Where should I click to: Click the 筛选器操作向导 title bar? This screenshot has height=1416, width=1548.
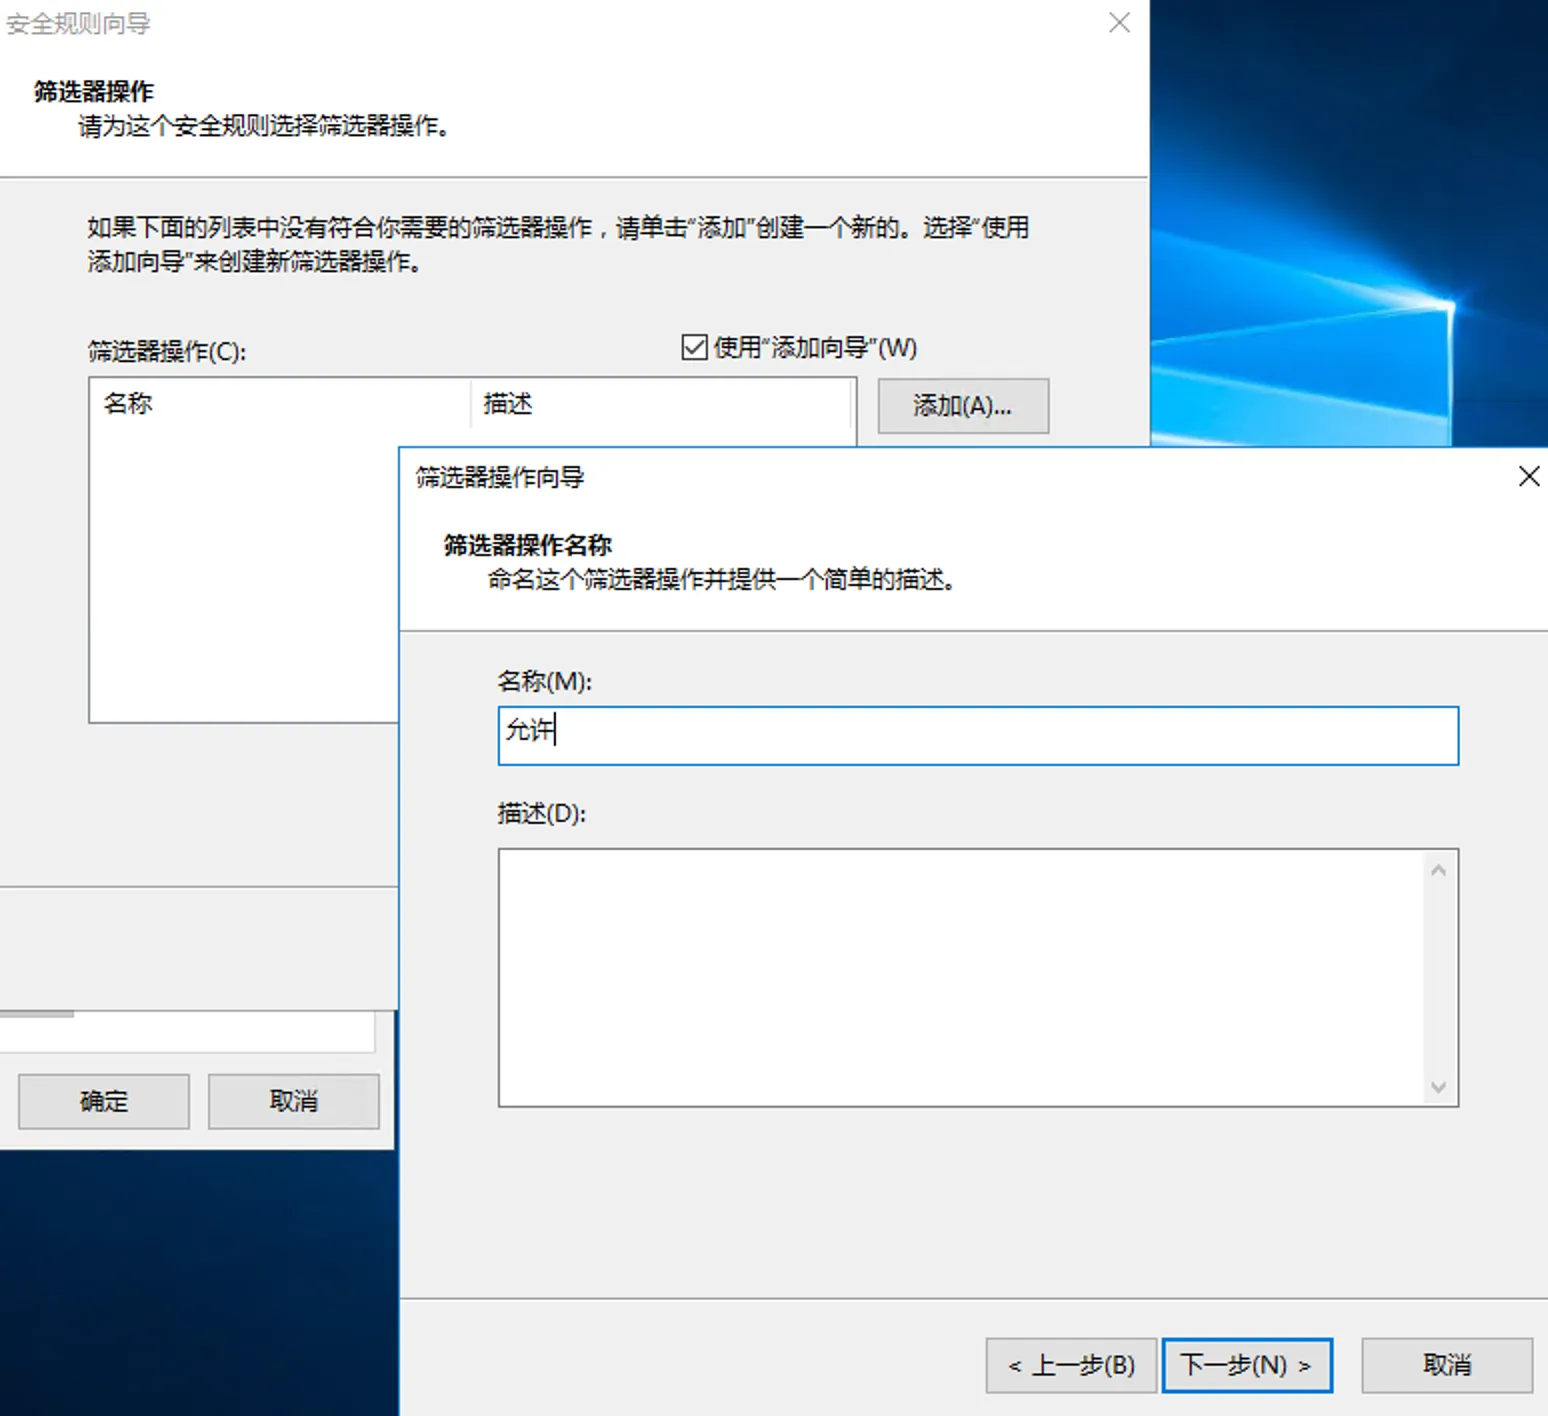click(x=900, y=476)
